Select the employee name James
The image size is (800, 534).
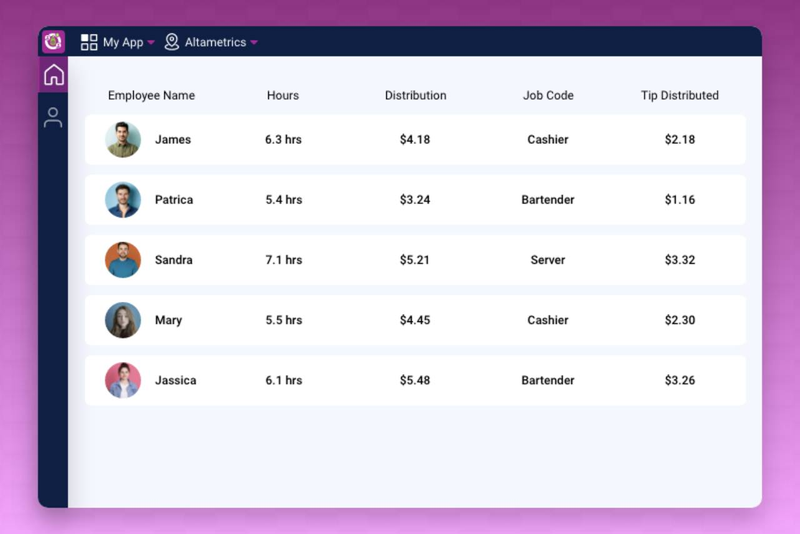173,139
